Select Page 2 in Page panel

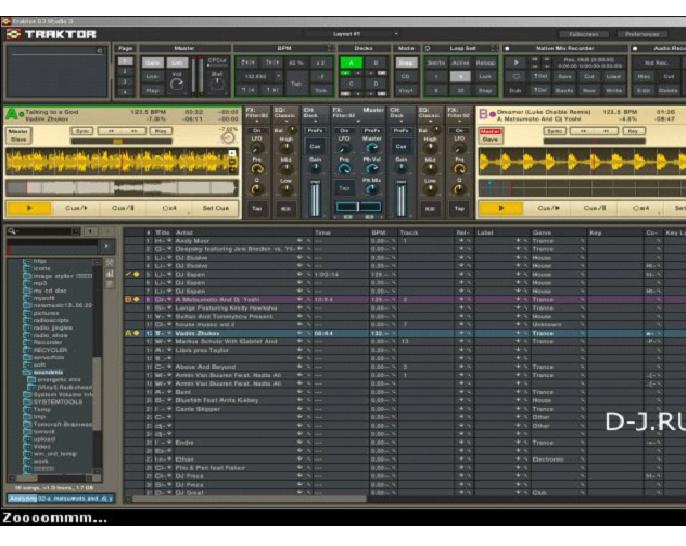point(125,71)
